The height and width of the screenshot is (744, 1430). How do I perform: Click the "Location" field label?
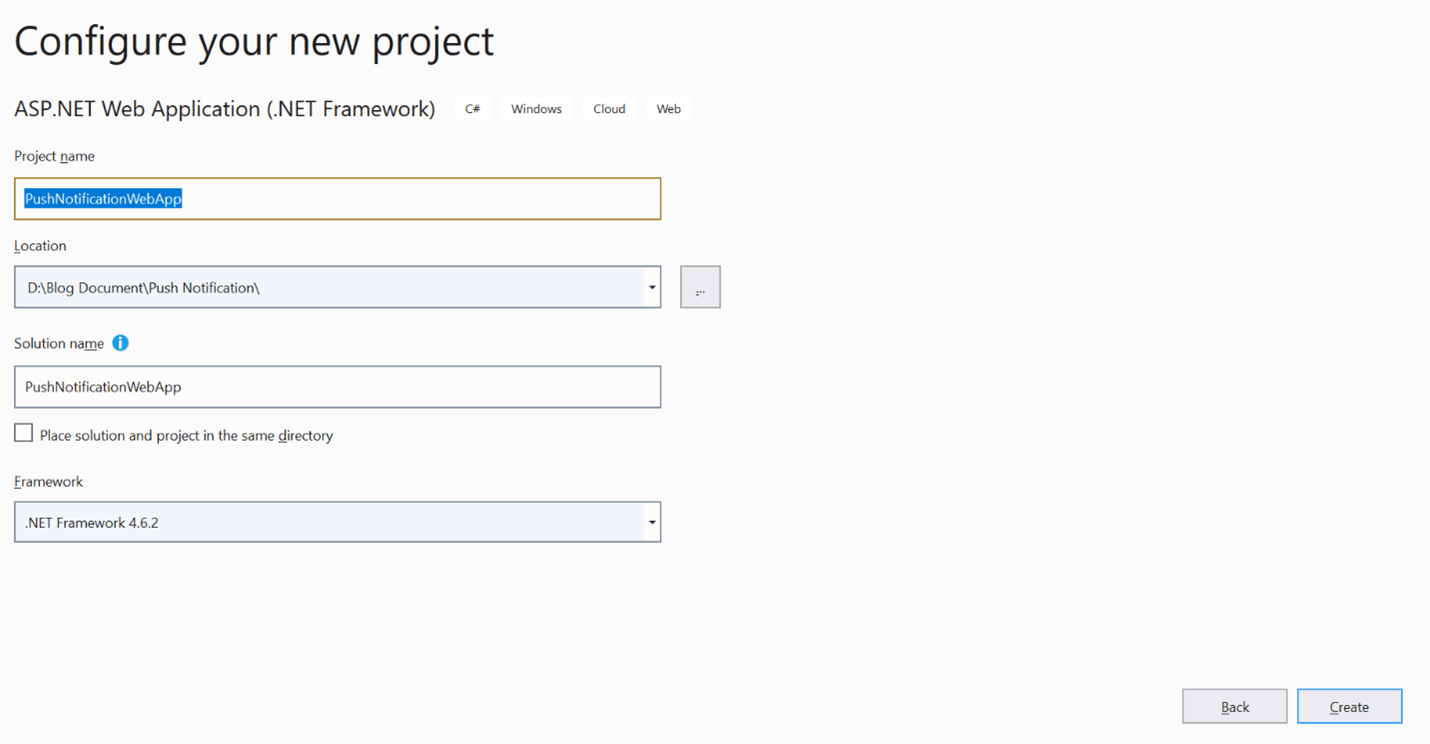[x=40, y=246]
